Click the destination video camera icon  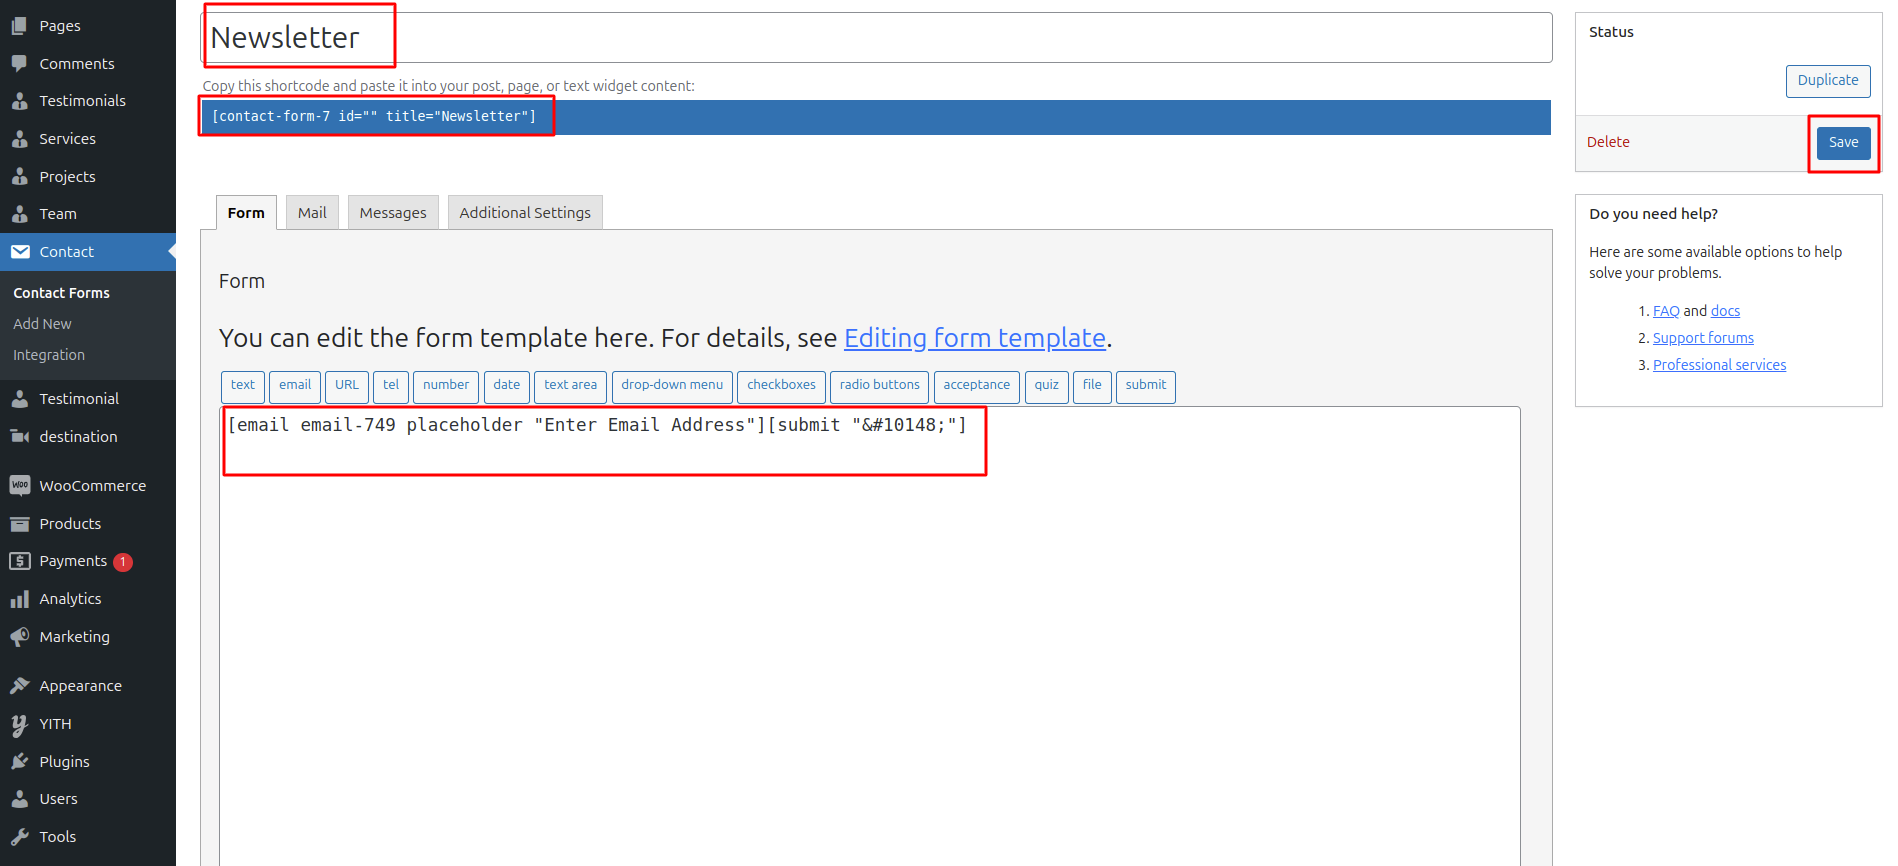coord(19,437)
